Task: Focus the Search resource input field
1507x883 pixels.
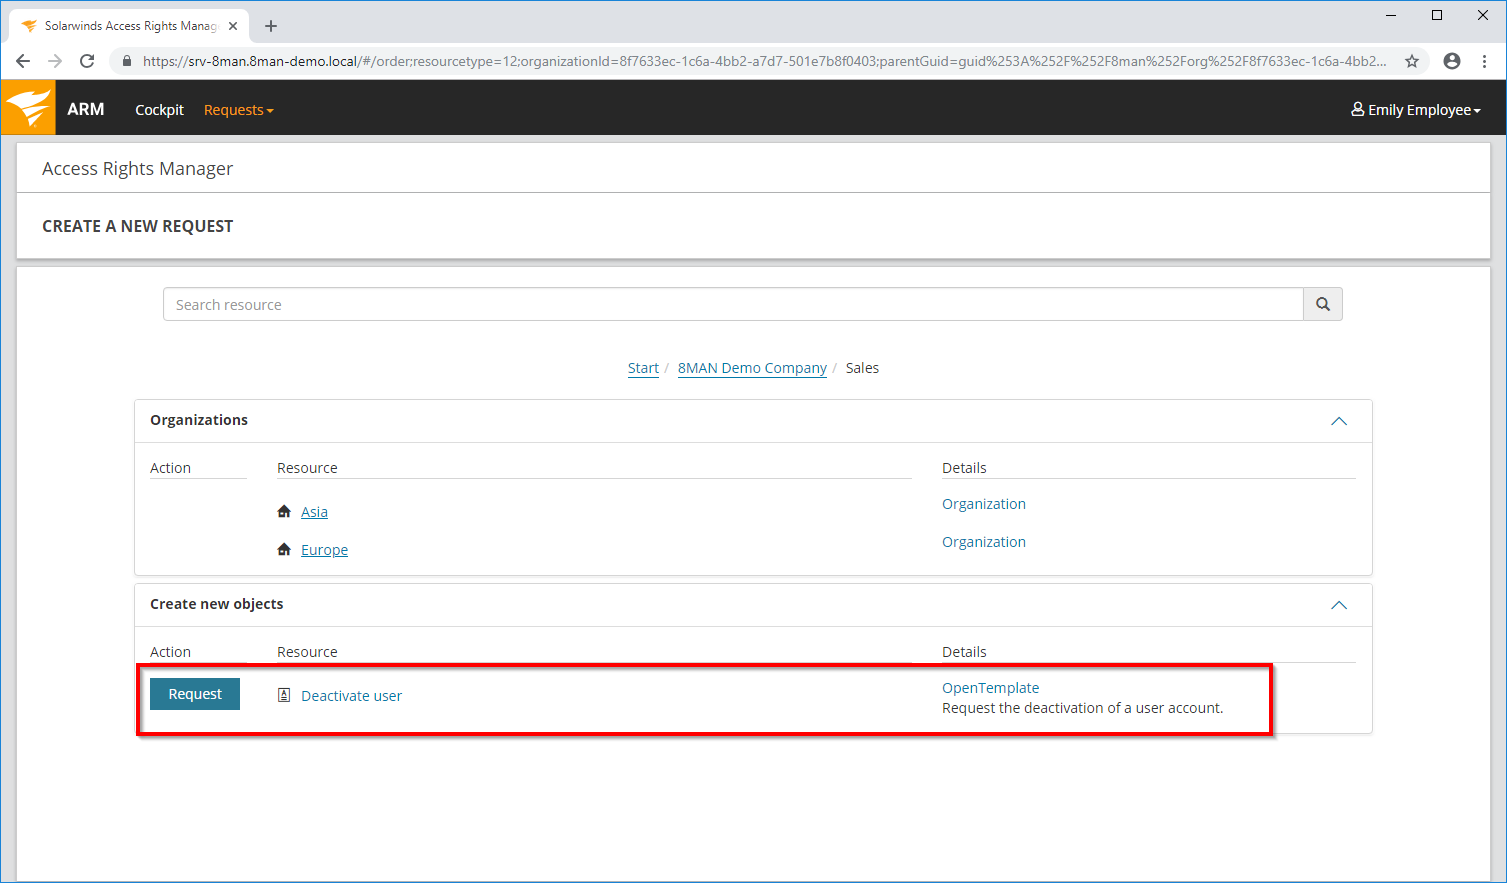Action: pyautogui.click(x=732, y=305)
